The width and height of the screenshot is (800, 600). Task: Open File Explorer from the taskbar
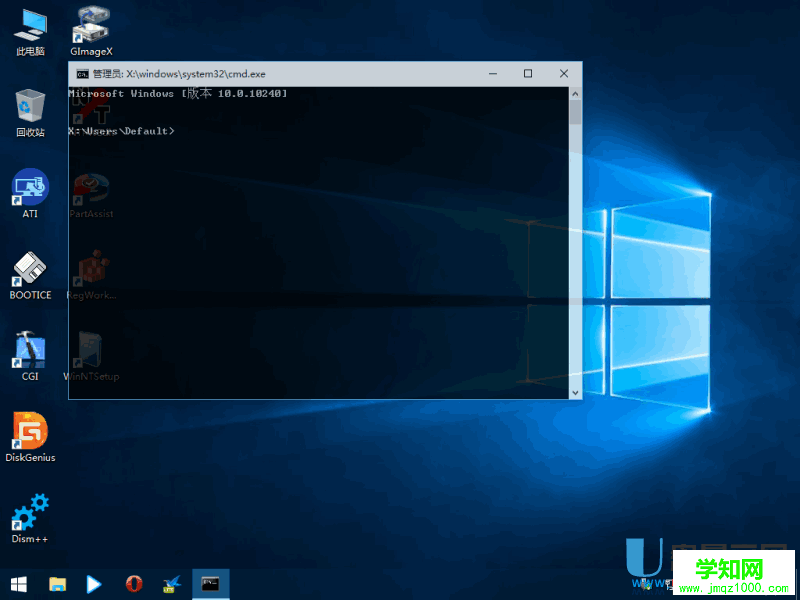57,584
